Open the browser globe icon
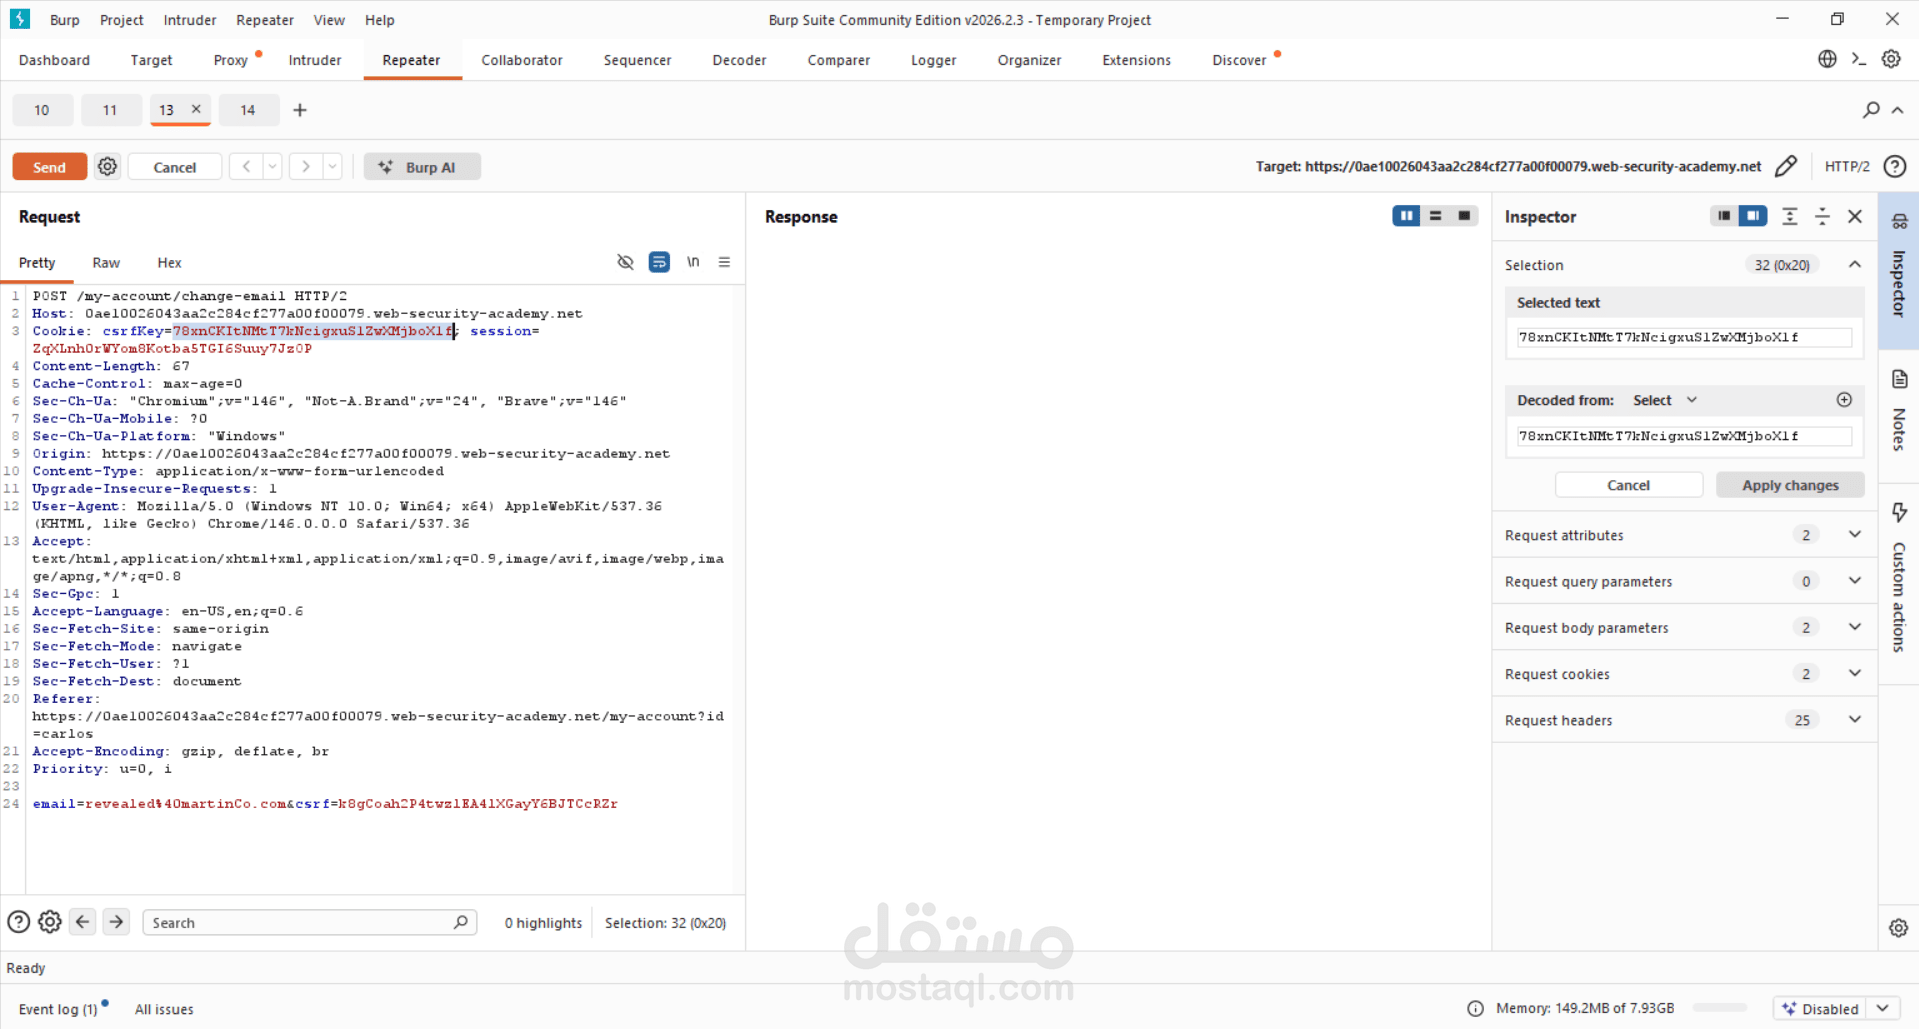 [1827, 59]
